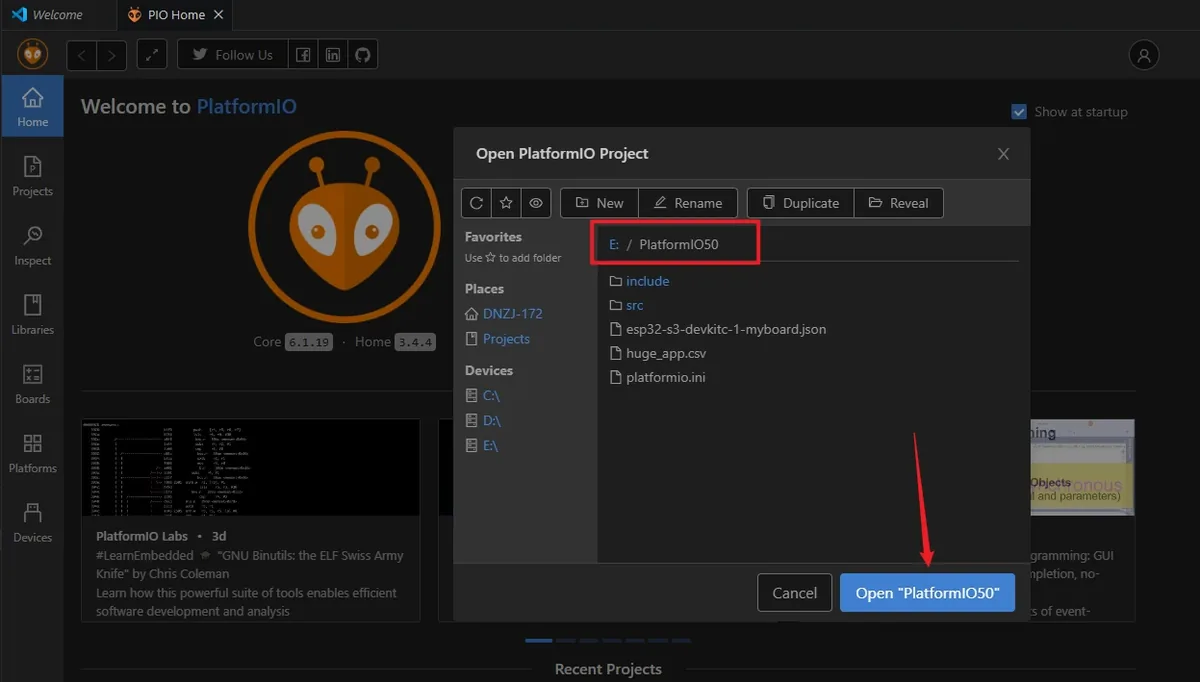Open the LinkedIn icon link

click(333, 55)
